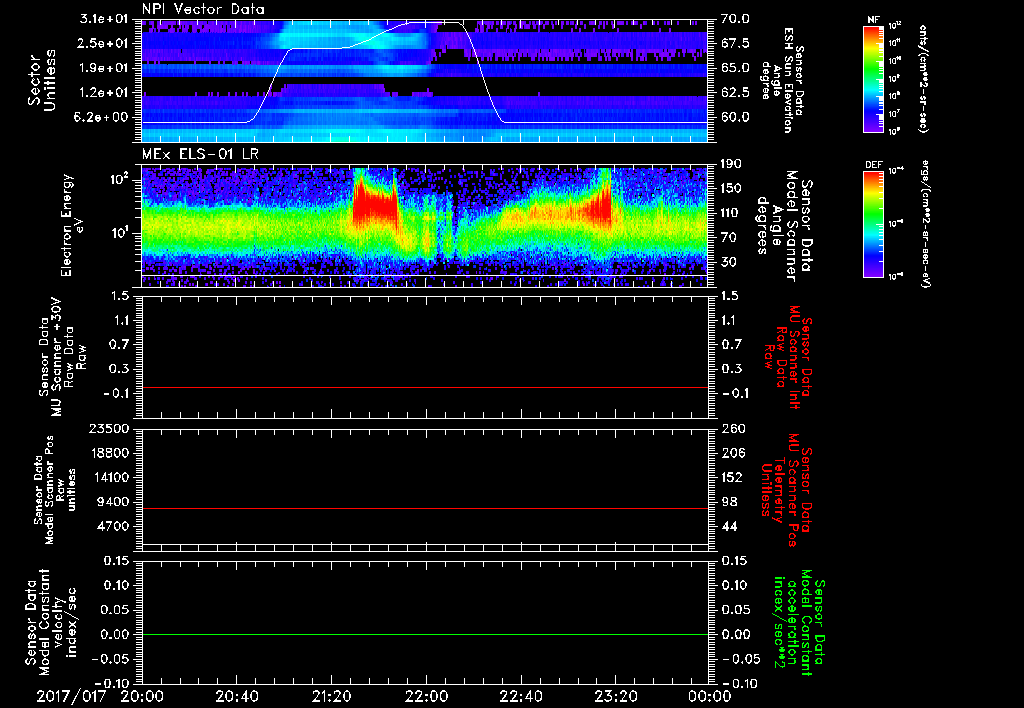
Task: Click the 21:20 time axis label
Action: pyautogui.click(x=331, y=695)
